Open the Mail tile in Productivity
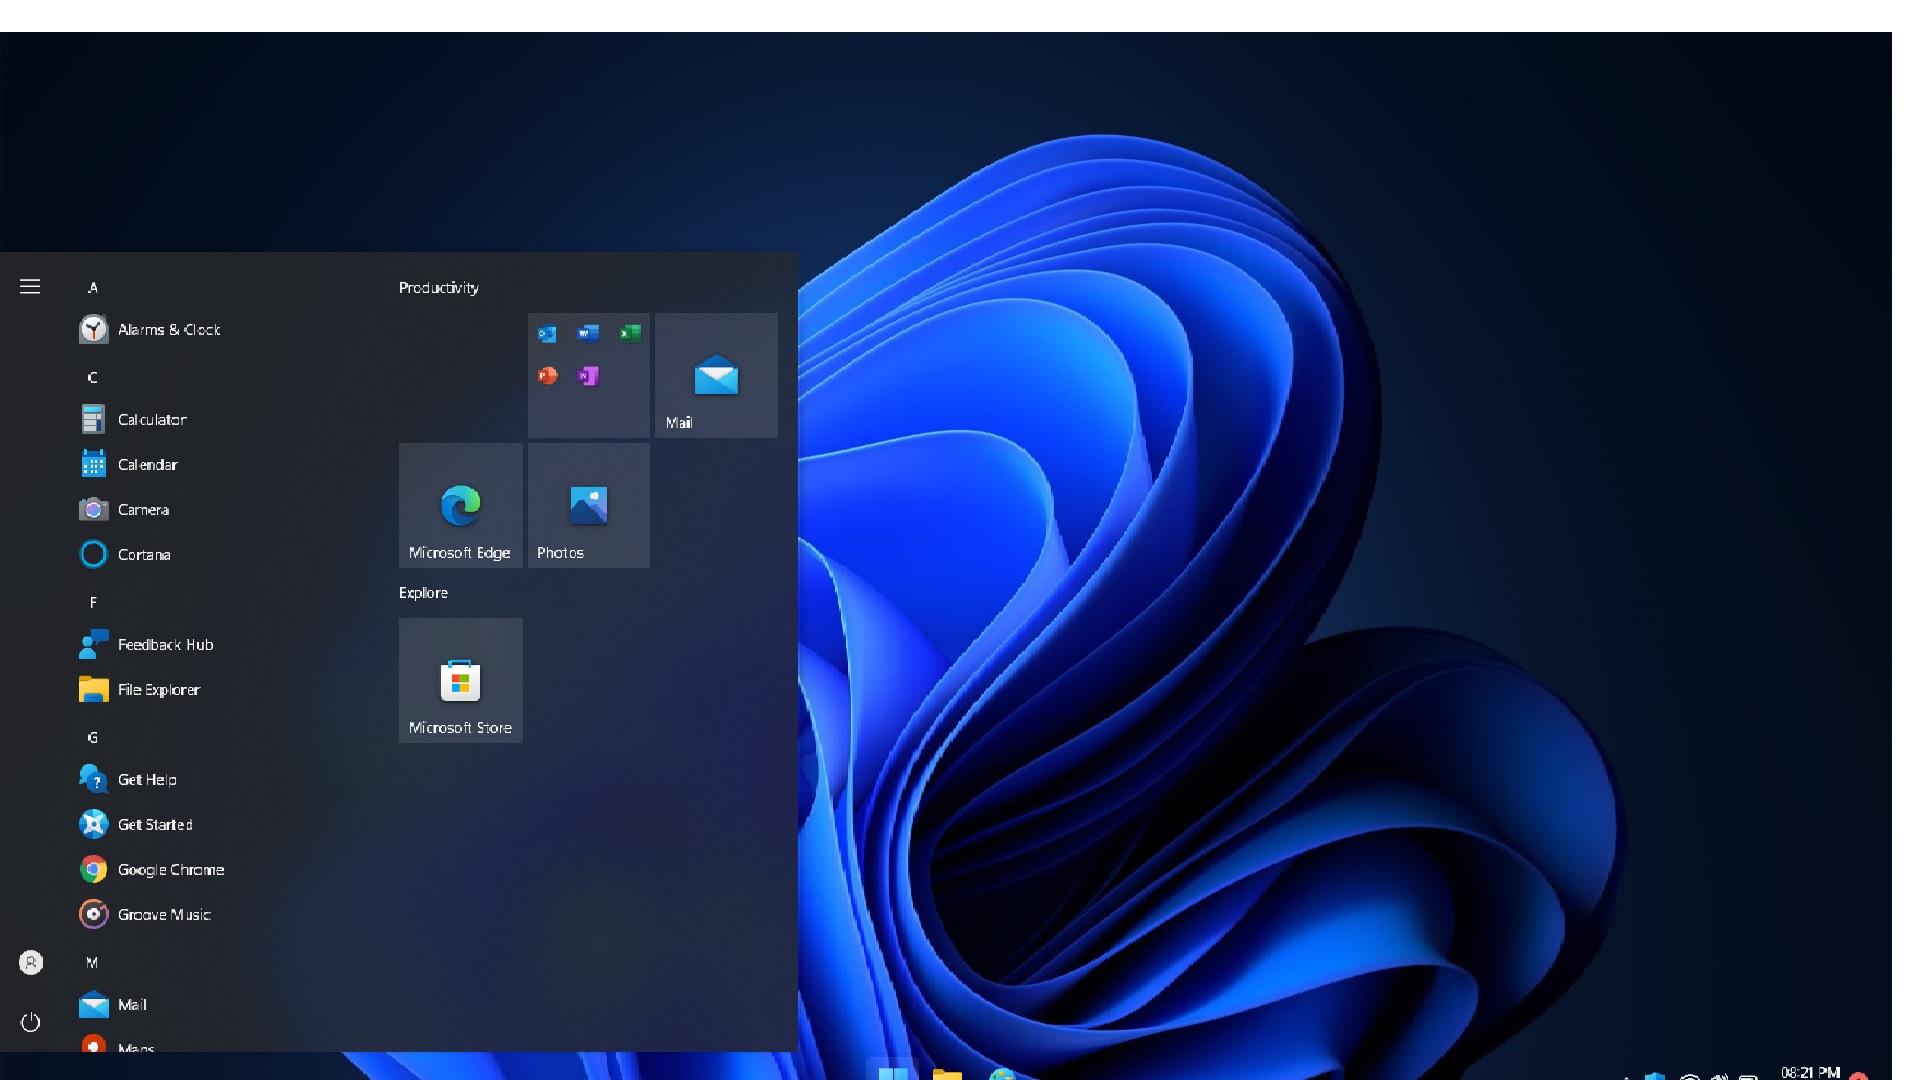1920x1080 pixels. 716,376
